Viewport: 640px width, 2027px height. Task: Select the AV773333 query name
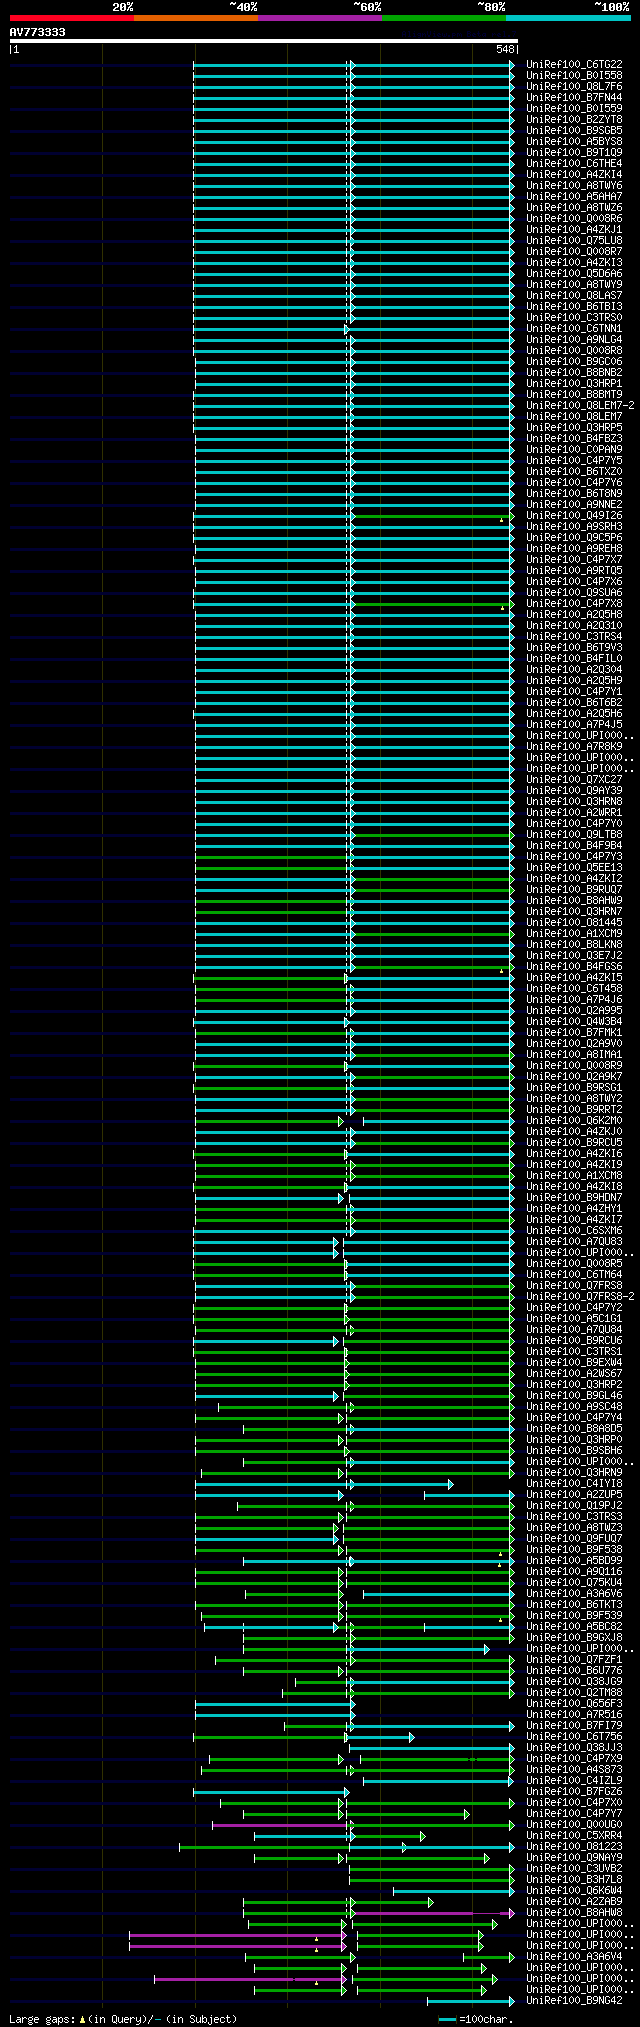[38, 32]
